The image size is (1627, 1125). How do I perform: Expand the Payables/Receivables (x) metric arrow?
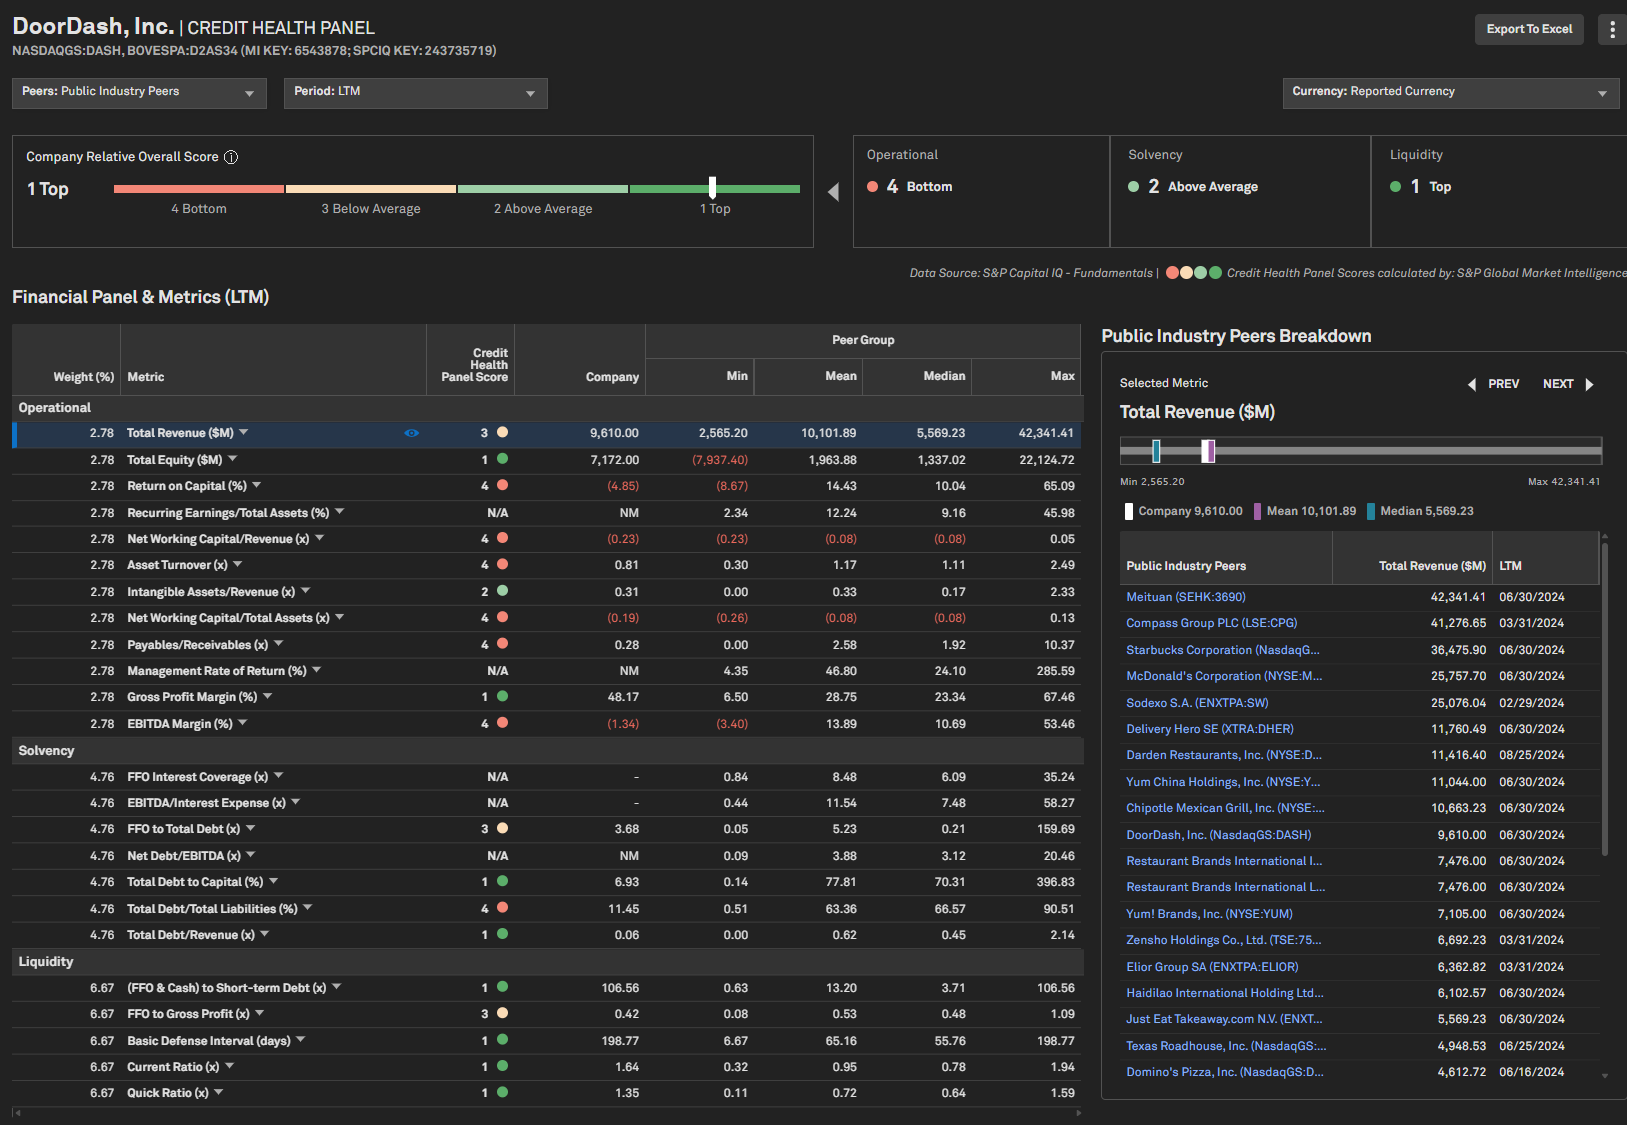point(279,643)
